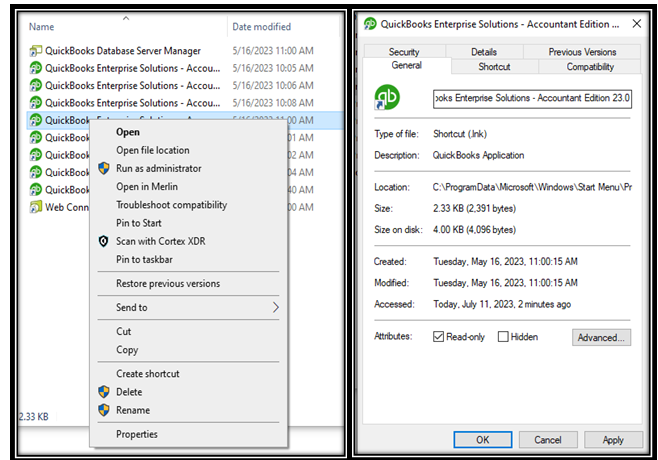The height and width of the screenshot is (460, 658).
Task: Click the QuickBooks Database Server Manager icon
Action: click(36, 51)
